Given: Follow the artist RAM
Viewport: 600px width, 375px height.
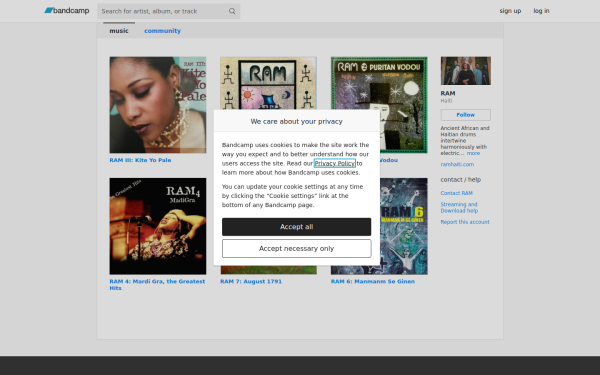Looking at the screenshot, I should (x=465, y=115).
